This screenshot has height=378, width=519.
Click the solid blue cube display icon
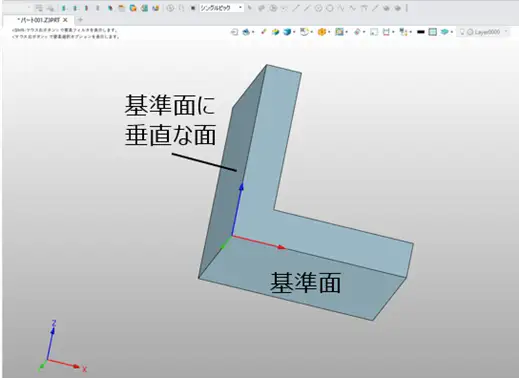(287, 32)
